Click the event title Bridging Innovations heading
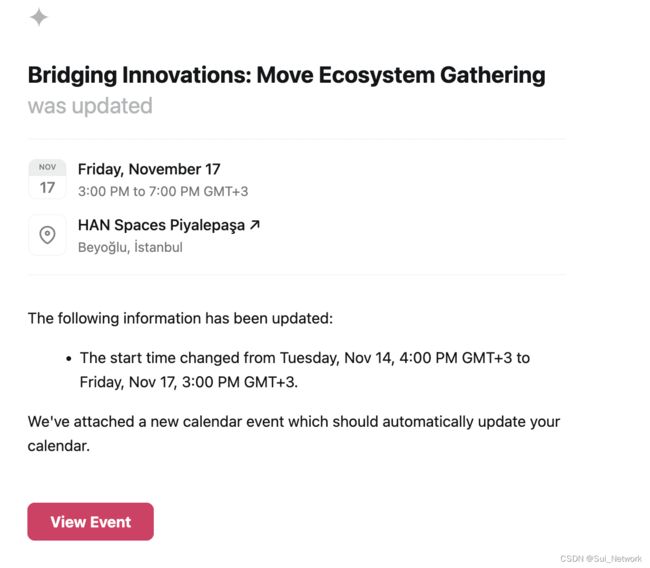This screenshot has height=568, width=650. [x=286, y=75]
